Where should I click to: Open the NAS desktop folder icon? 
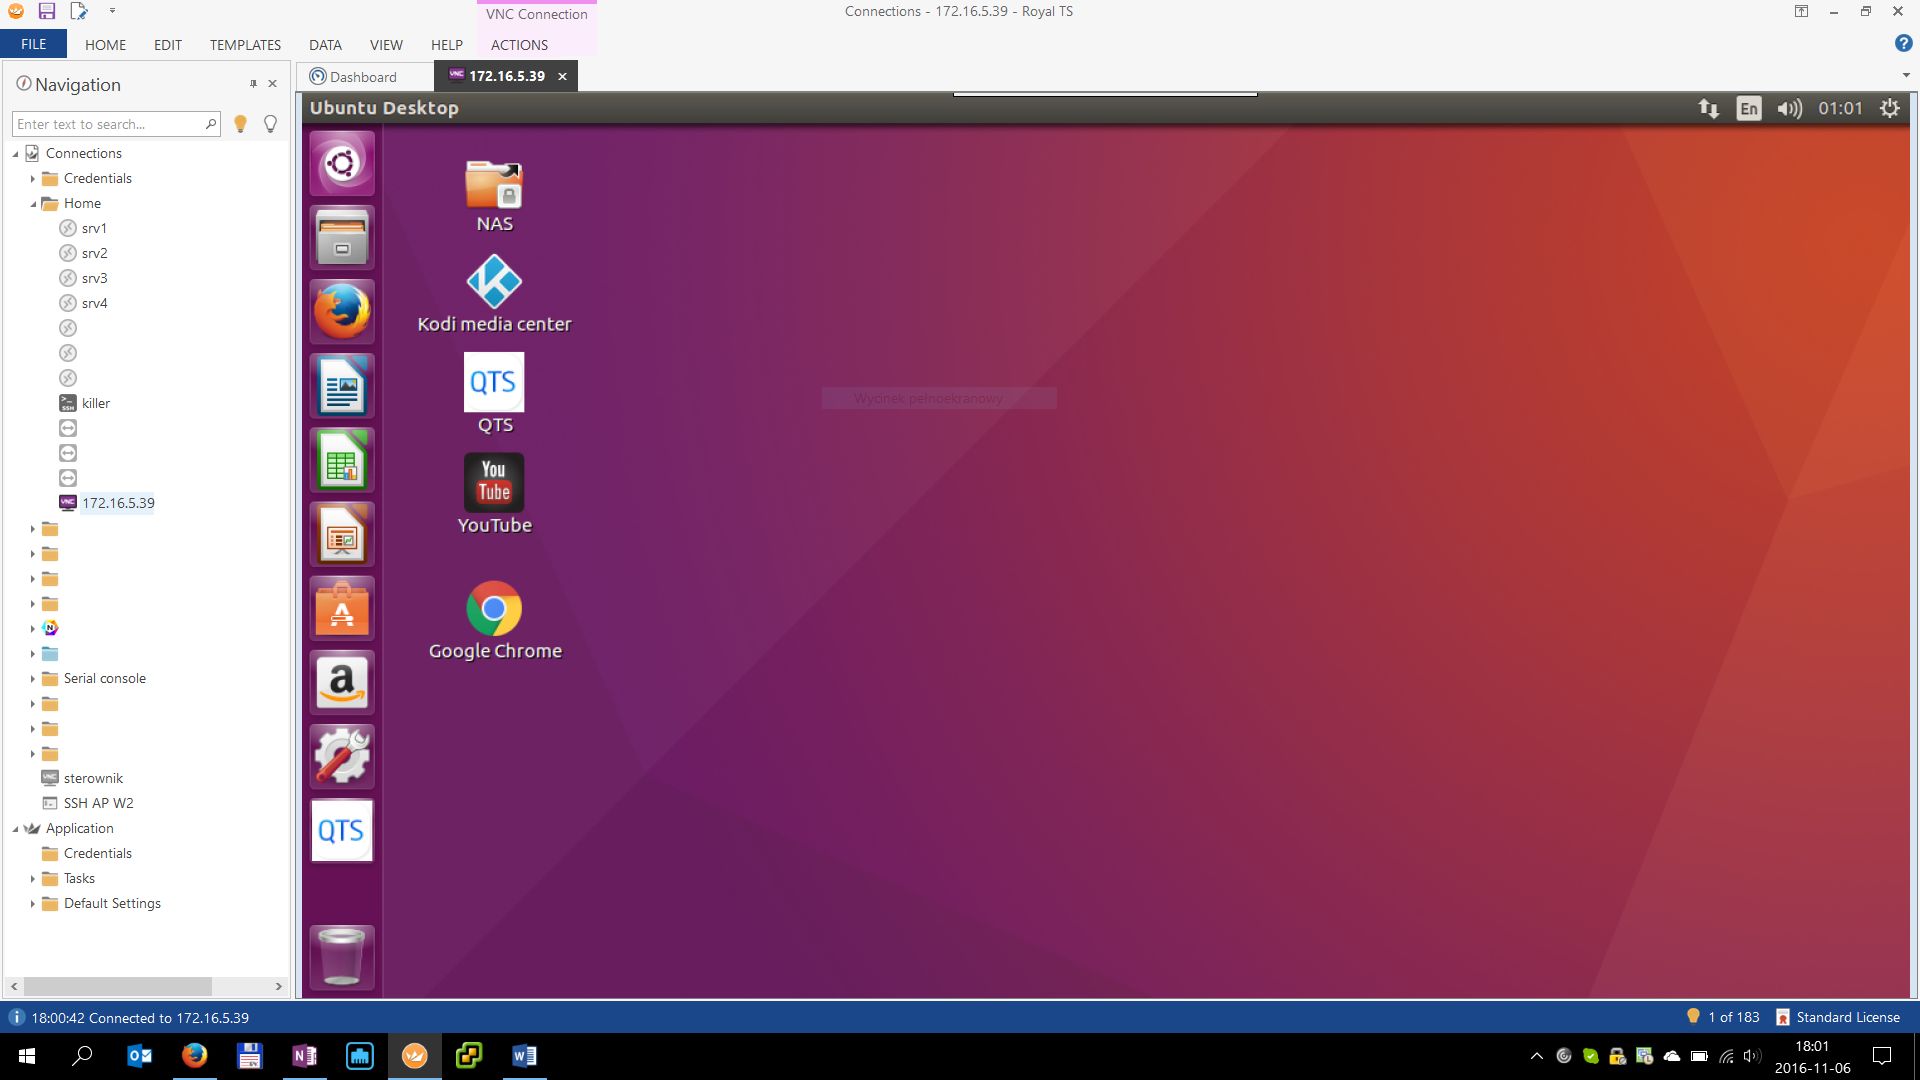pyautogui.click(x=494, y=197)
